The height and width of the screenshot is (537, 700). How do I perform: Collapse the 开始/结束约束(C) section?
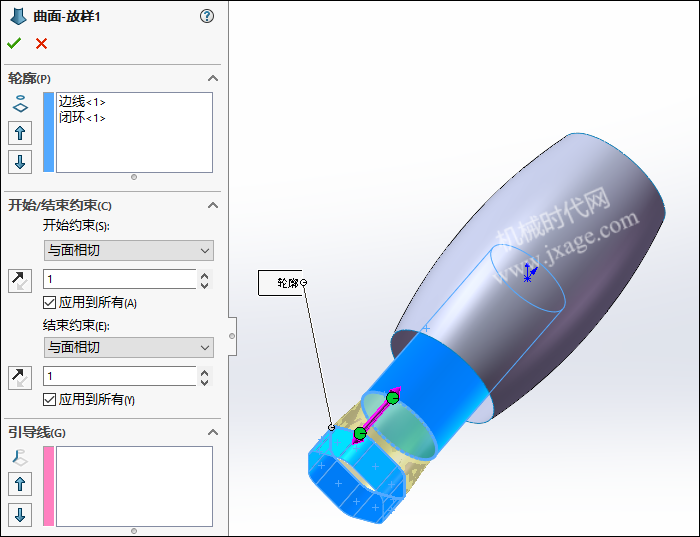[x=213, y=205]
